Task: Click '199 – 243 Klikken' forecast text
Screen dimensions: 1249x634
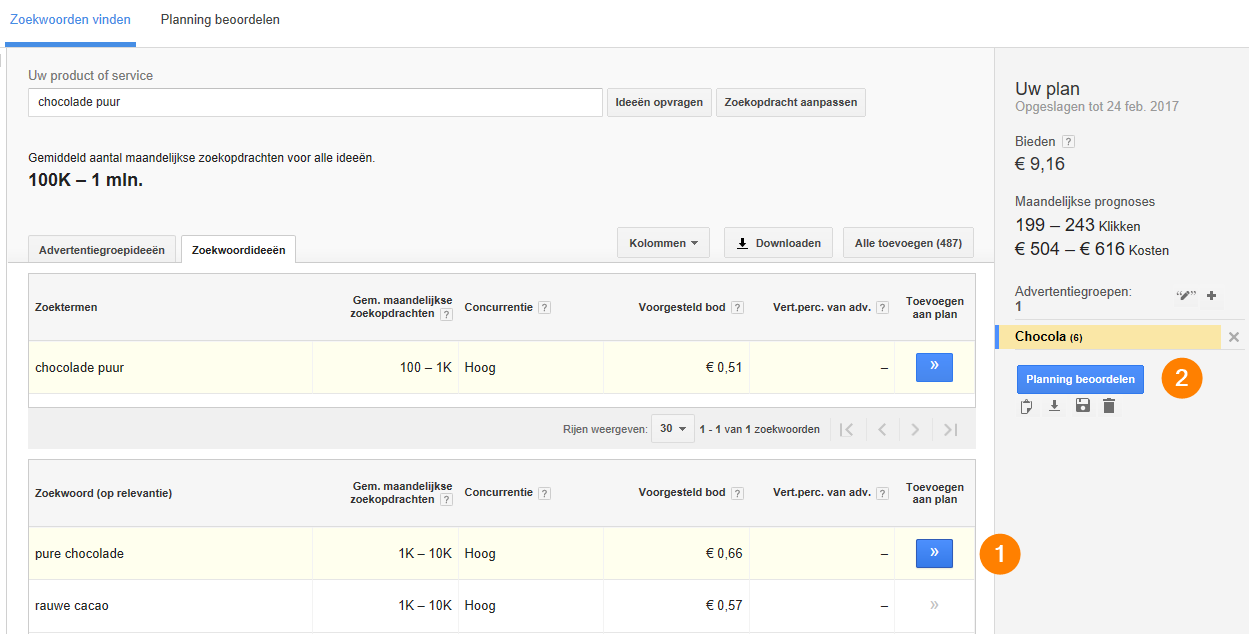Action: pyautogui.click(x=1078, y=226)
